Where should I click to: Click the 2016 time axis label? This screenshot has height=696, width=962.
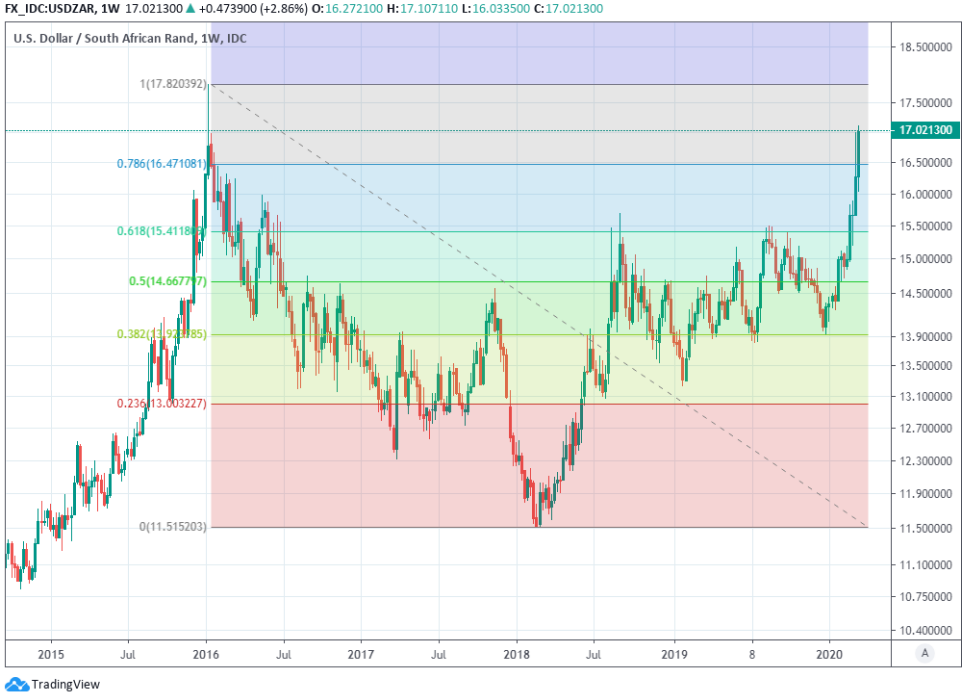(206, 654)
